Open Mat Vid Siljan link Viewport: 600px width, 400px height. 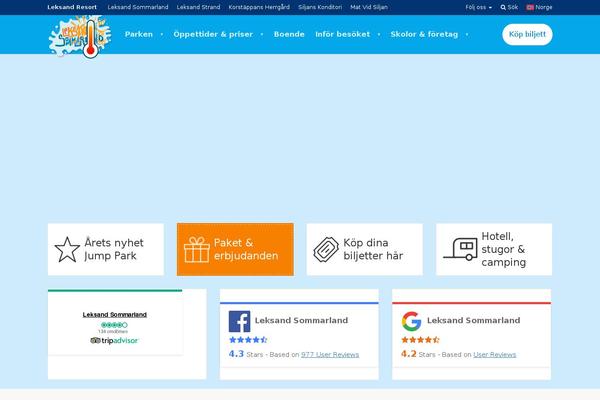[369, 7]
